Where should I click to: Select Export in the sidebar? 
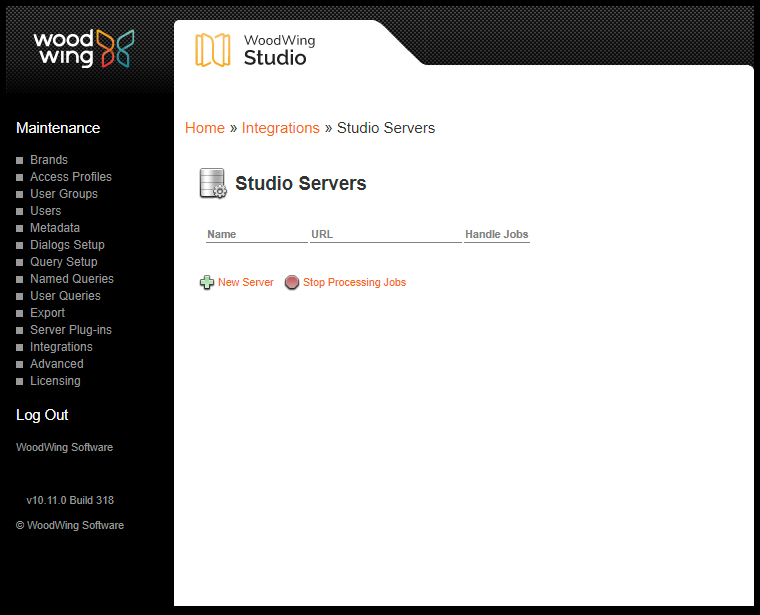pyautogui.click(x=48, y=313)
